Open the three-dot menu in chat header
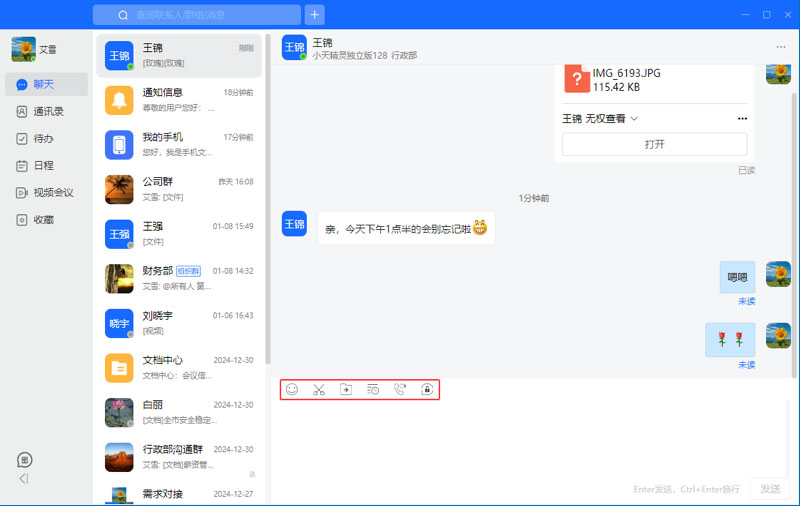Viewport: 800px width, 506px height. [x=781, y=47]
